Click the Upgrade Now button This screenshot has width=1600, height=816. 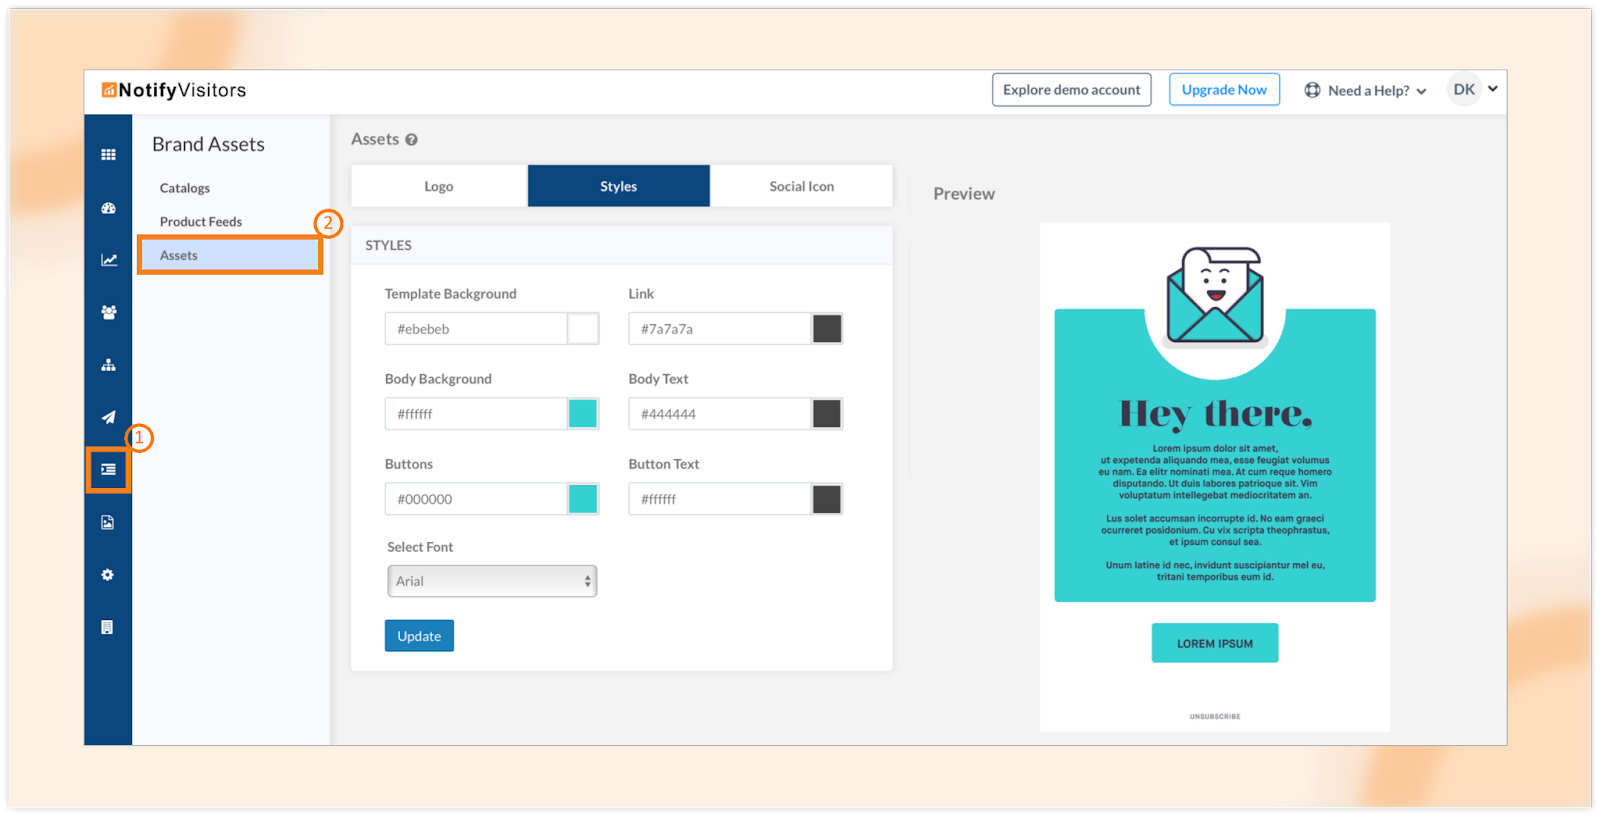(x=1224, y=90)
